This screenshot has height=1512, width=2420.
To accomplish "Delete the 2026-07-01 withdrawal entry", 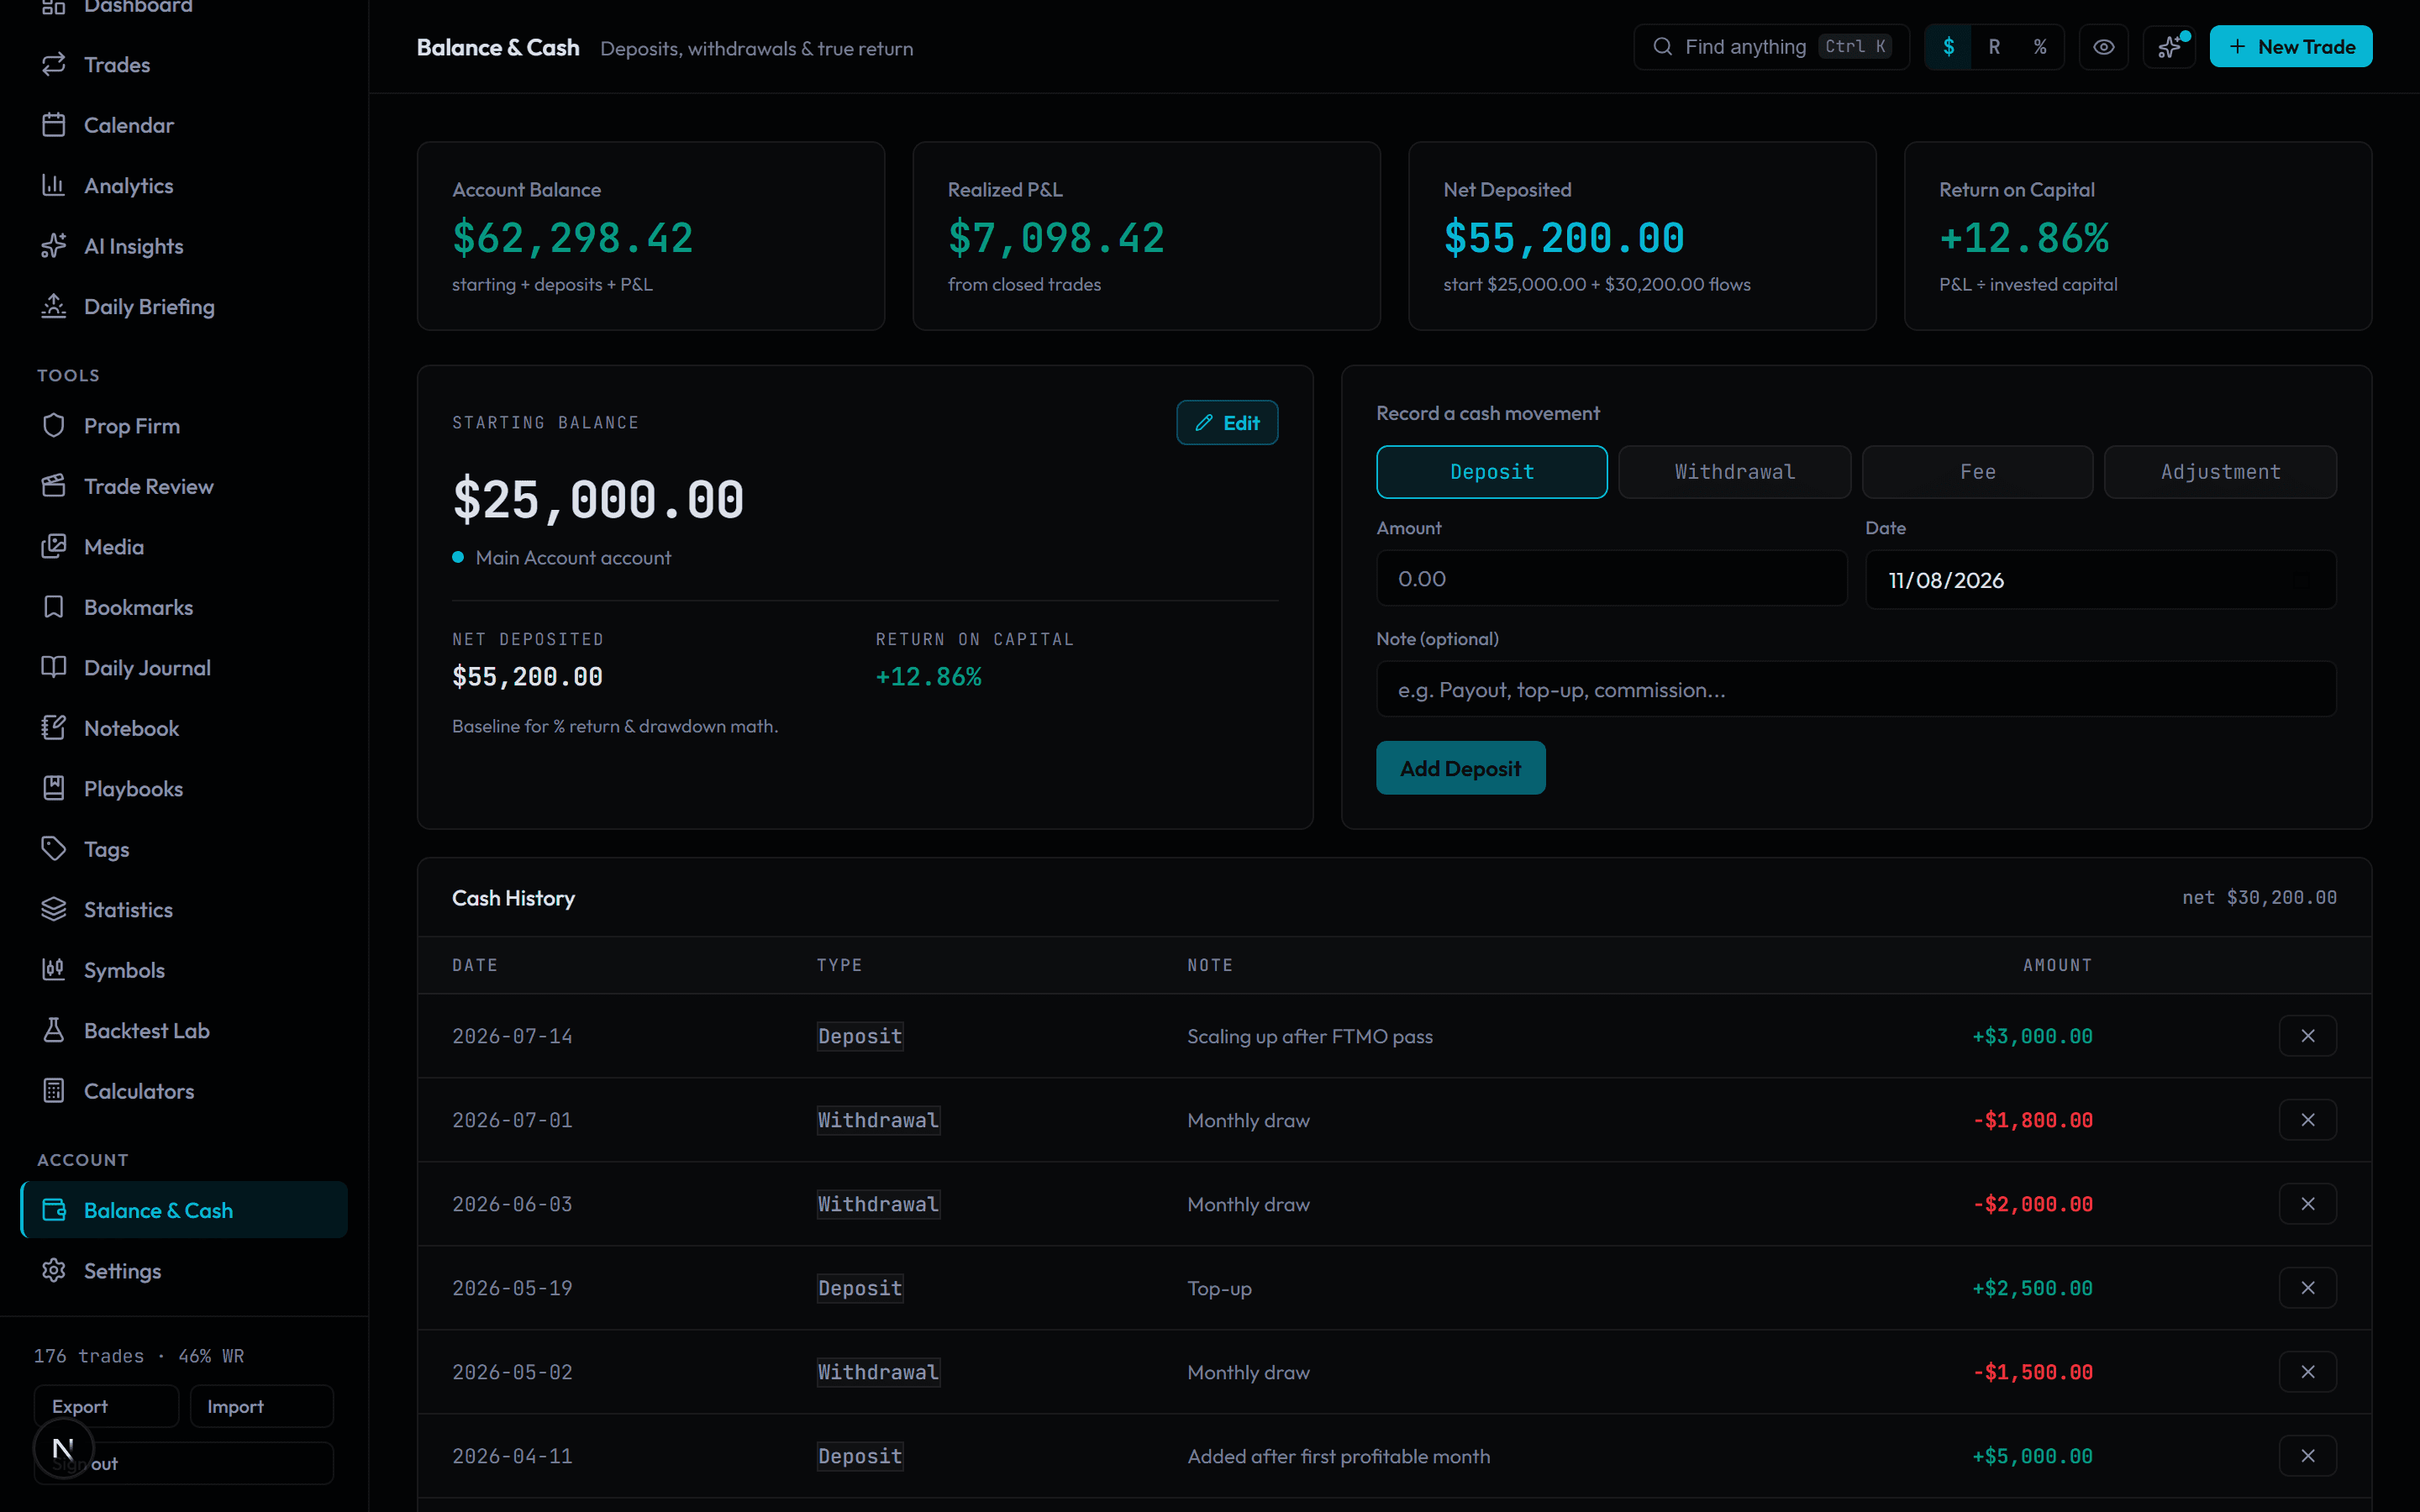I will pos(2307,1120).
